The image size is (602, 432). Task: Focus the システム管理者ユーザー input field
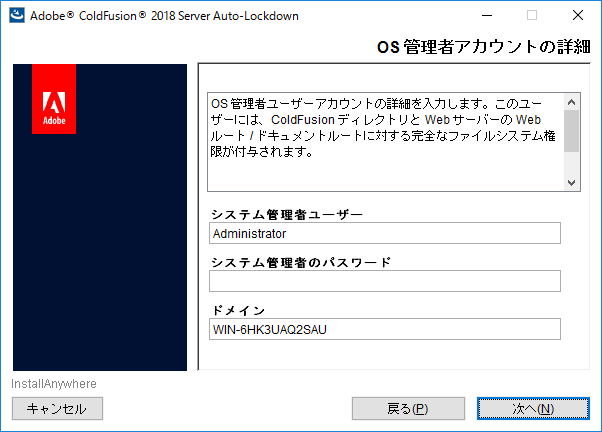point(385,233)
